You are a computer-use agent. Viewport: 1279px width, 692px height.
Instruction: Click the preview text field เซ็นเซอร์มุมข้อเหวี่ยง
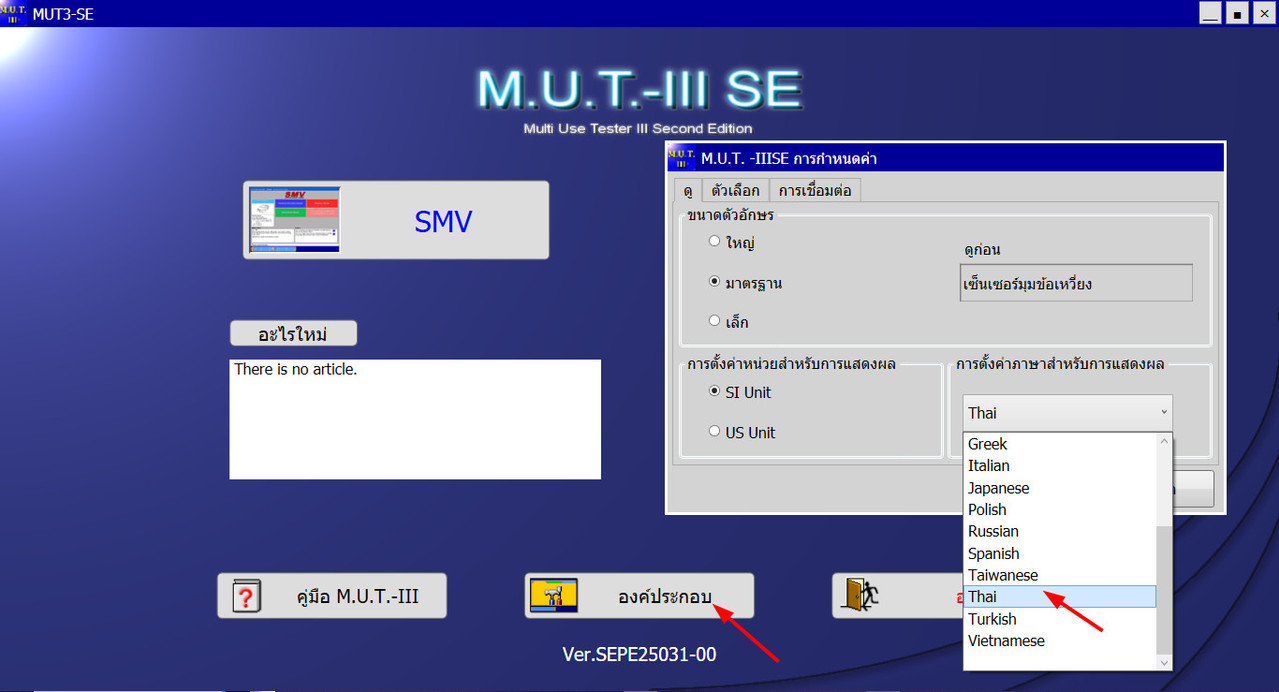click(x=1075, y=283)
